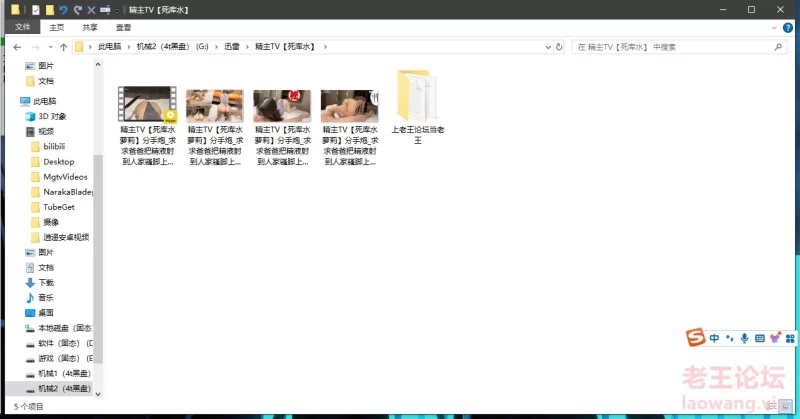Toggle punctuation mode on IME bar
The height and width of the screenshot is (419, 800).
[x=730, y=338]
